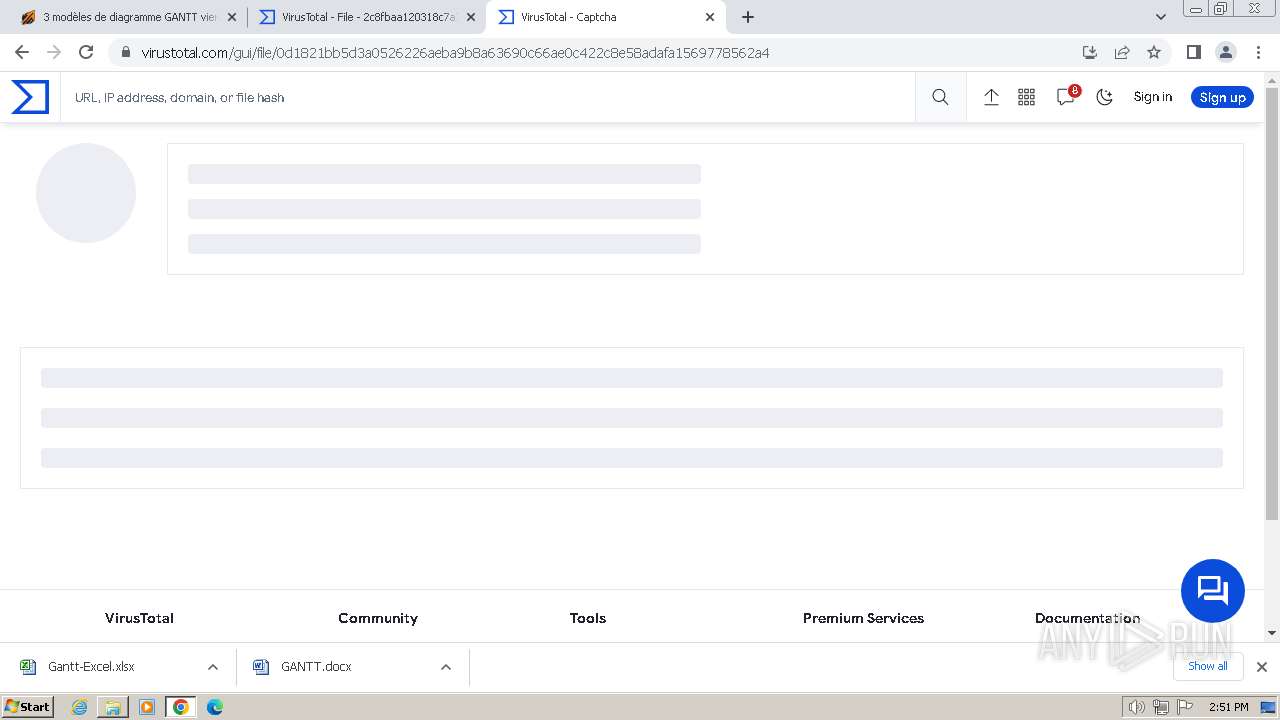Click the action center flag icon

coord(1184,707)
